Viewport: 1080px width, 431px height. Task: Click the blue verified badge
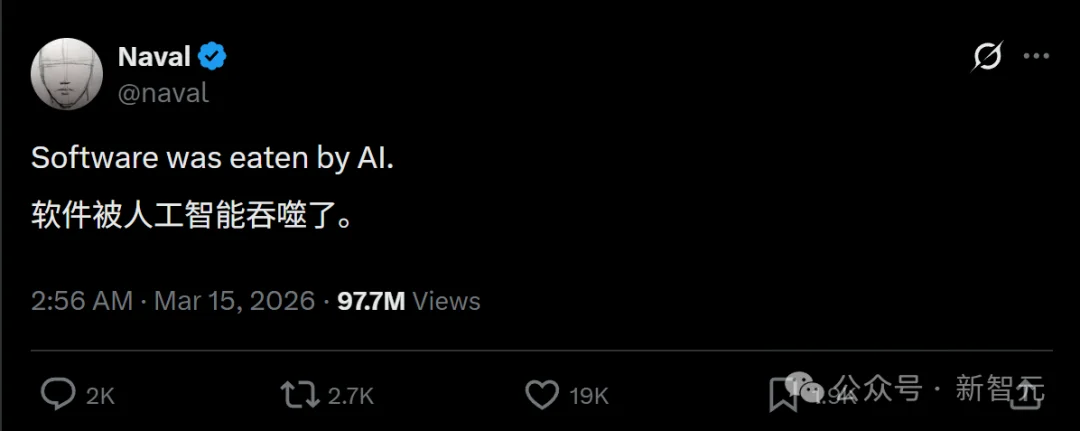click(x=213, y=57)
